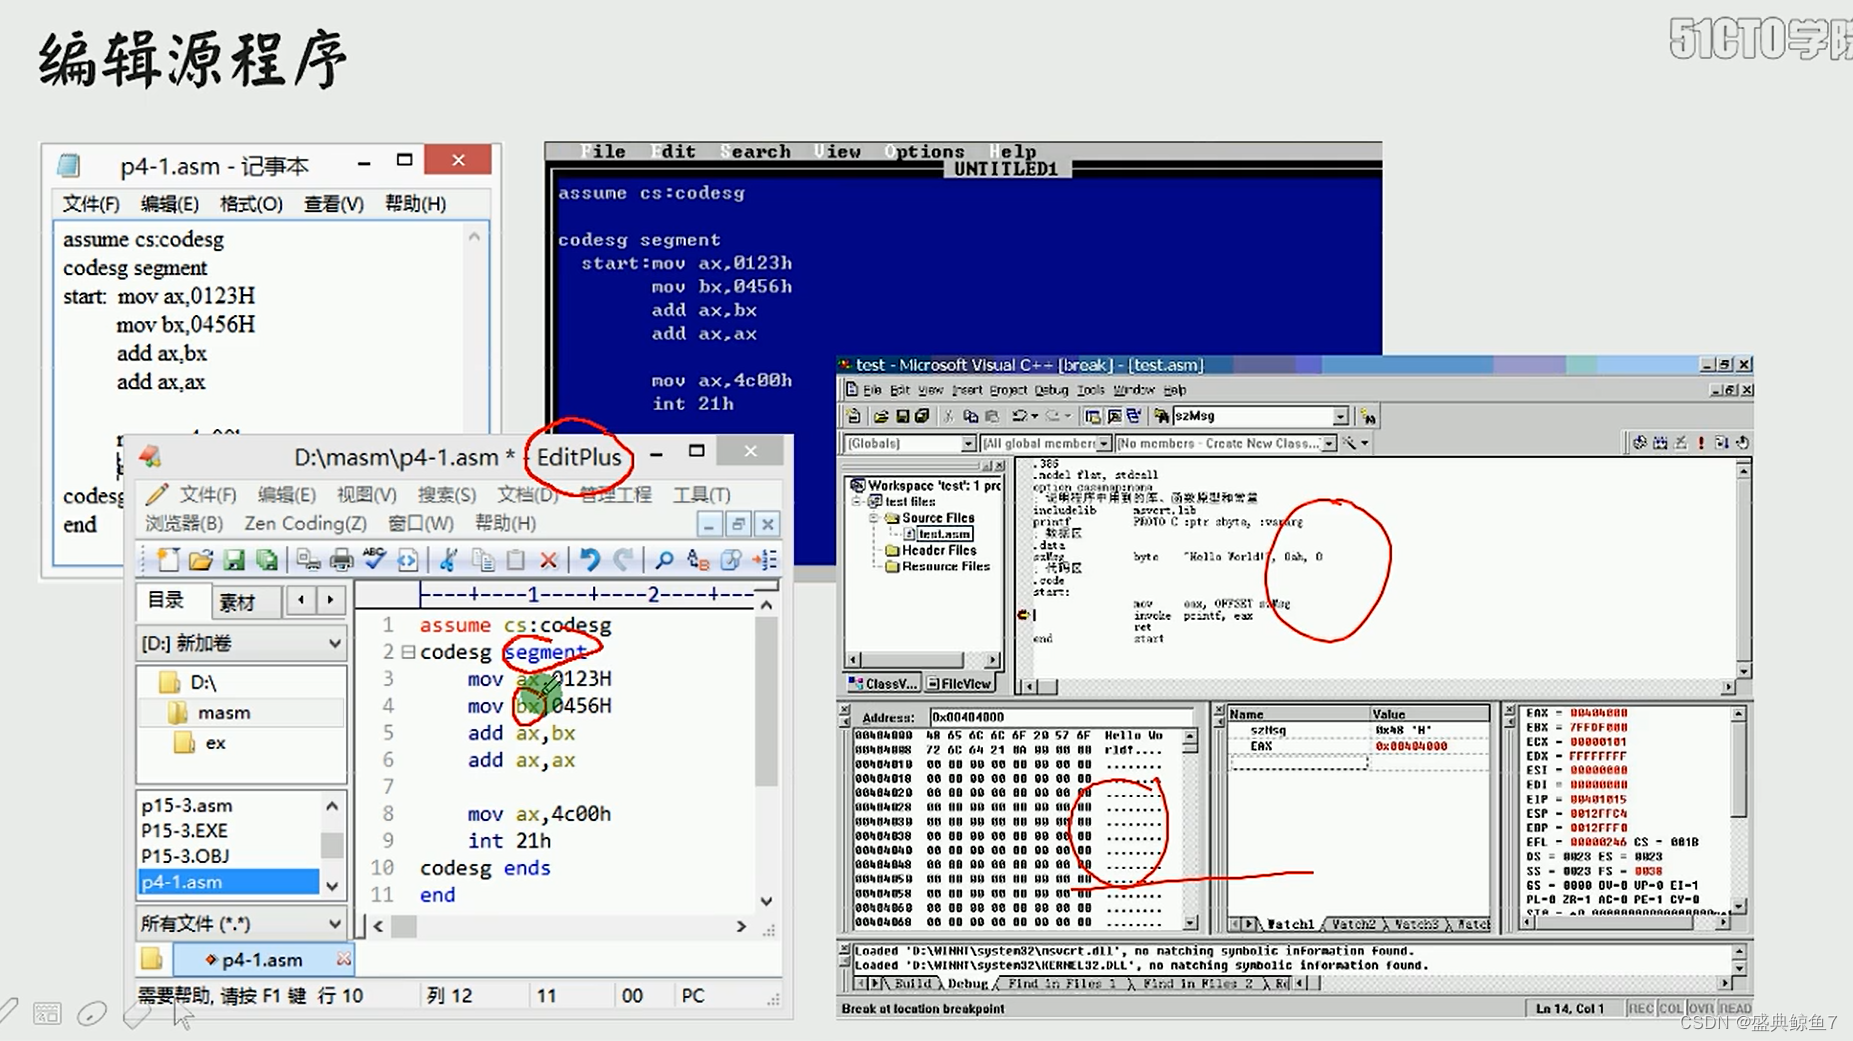This screenshot has height=1041, width=1853.
Task: Select p4-1.asm in the EditPlus file list
Action: 228,882
